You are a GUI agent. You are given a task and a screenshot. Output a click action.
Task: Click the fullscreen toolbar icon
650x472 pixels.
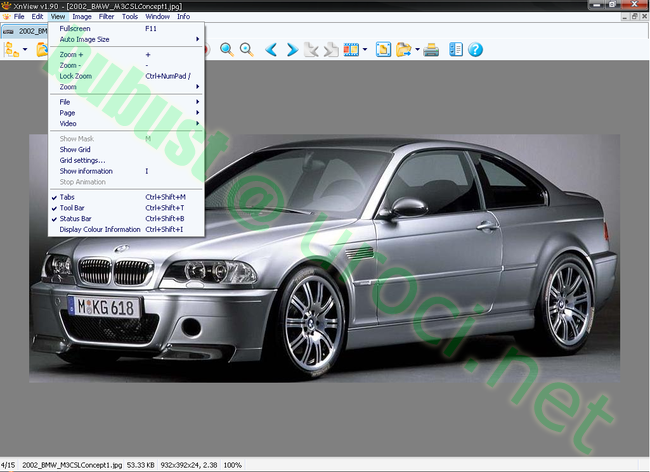pyautogui.click(x=383, y=50)
